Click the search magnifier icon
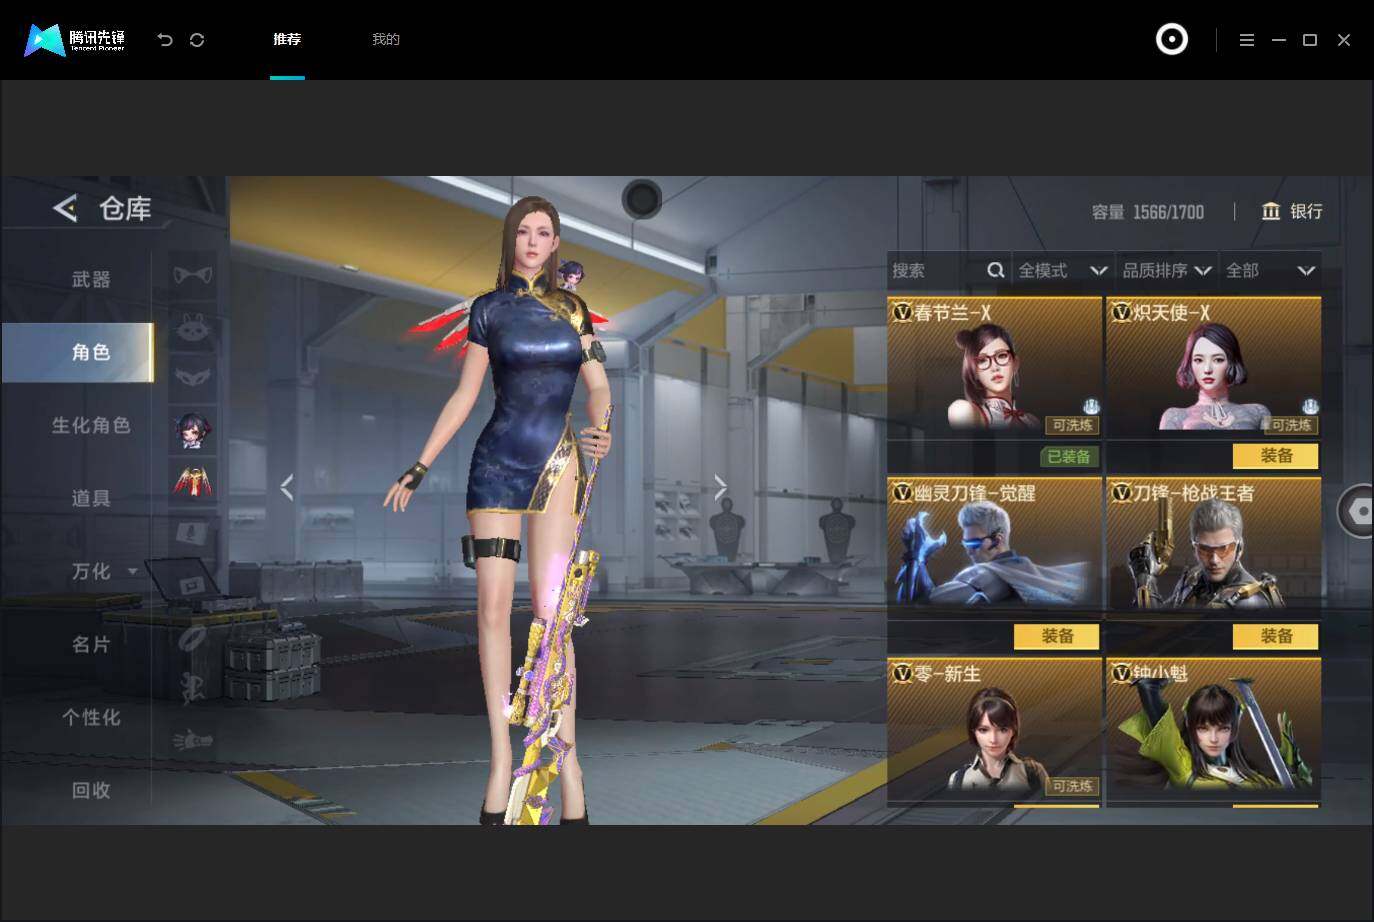 click(x=995, y=270)
